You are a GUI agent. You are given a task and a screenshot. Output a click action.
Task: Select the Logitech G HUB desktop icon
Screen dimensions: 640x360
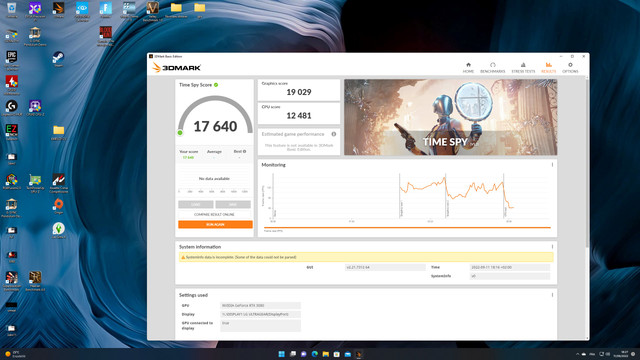pos(11,108)
